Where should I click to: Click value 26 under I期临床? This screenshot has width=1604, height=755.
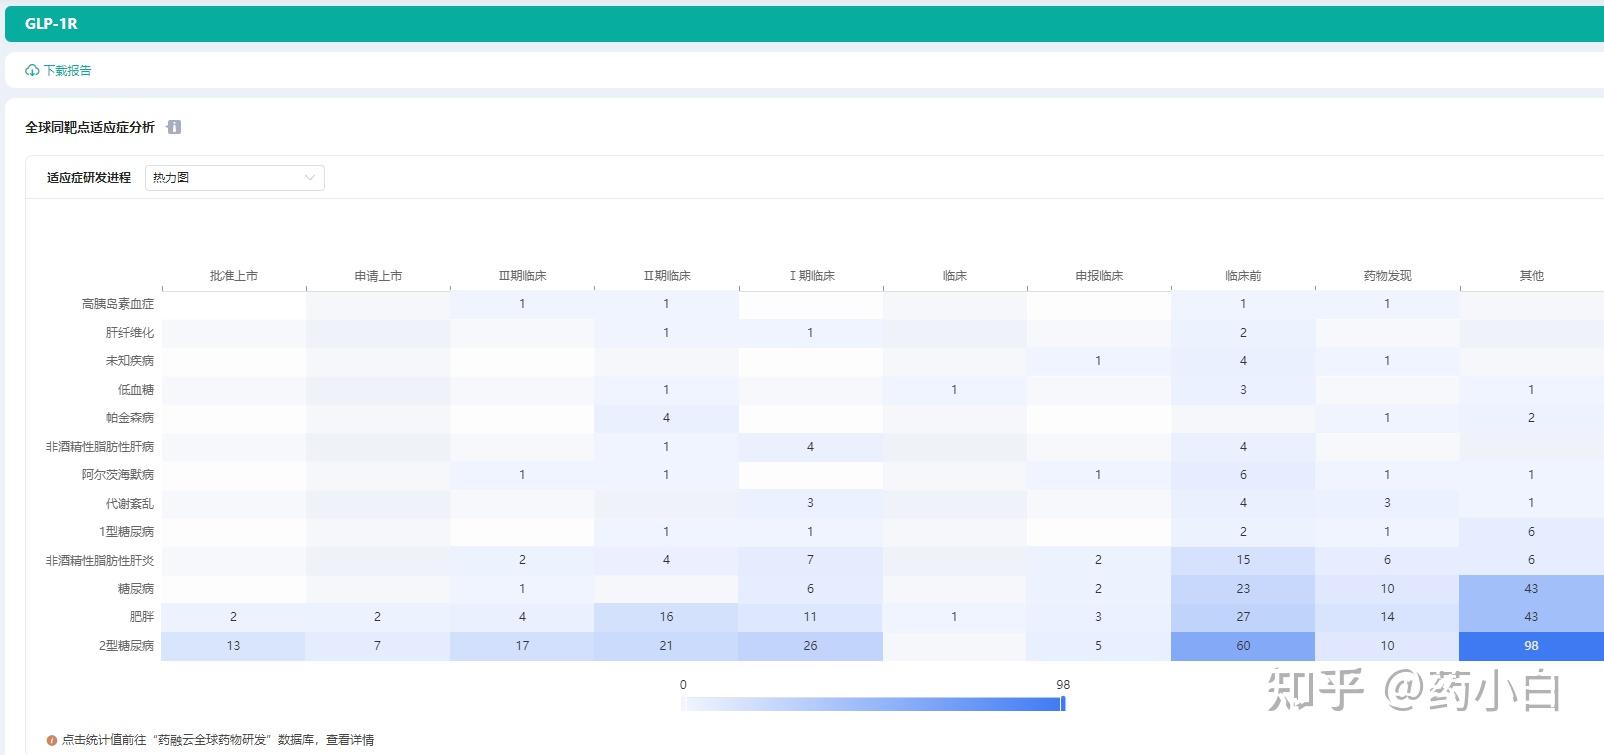click(x=810, y=646)
